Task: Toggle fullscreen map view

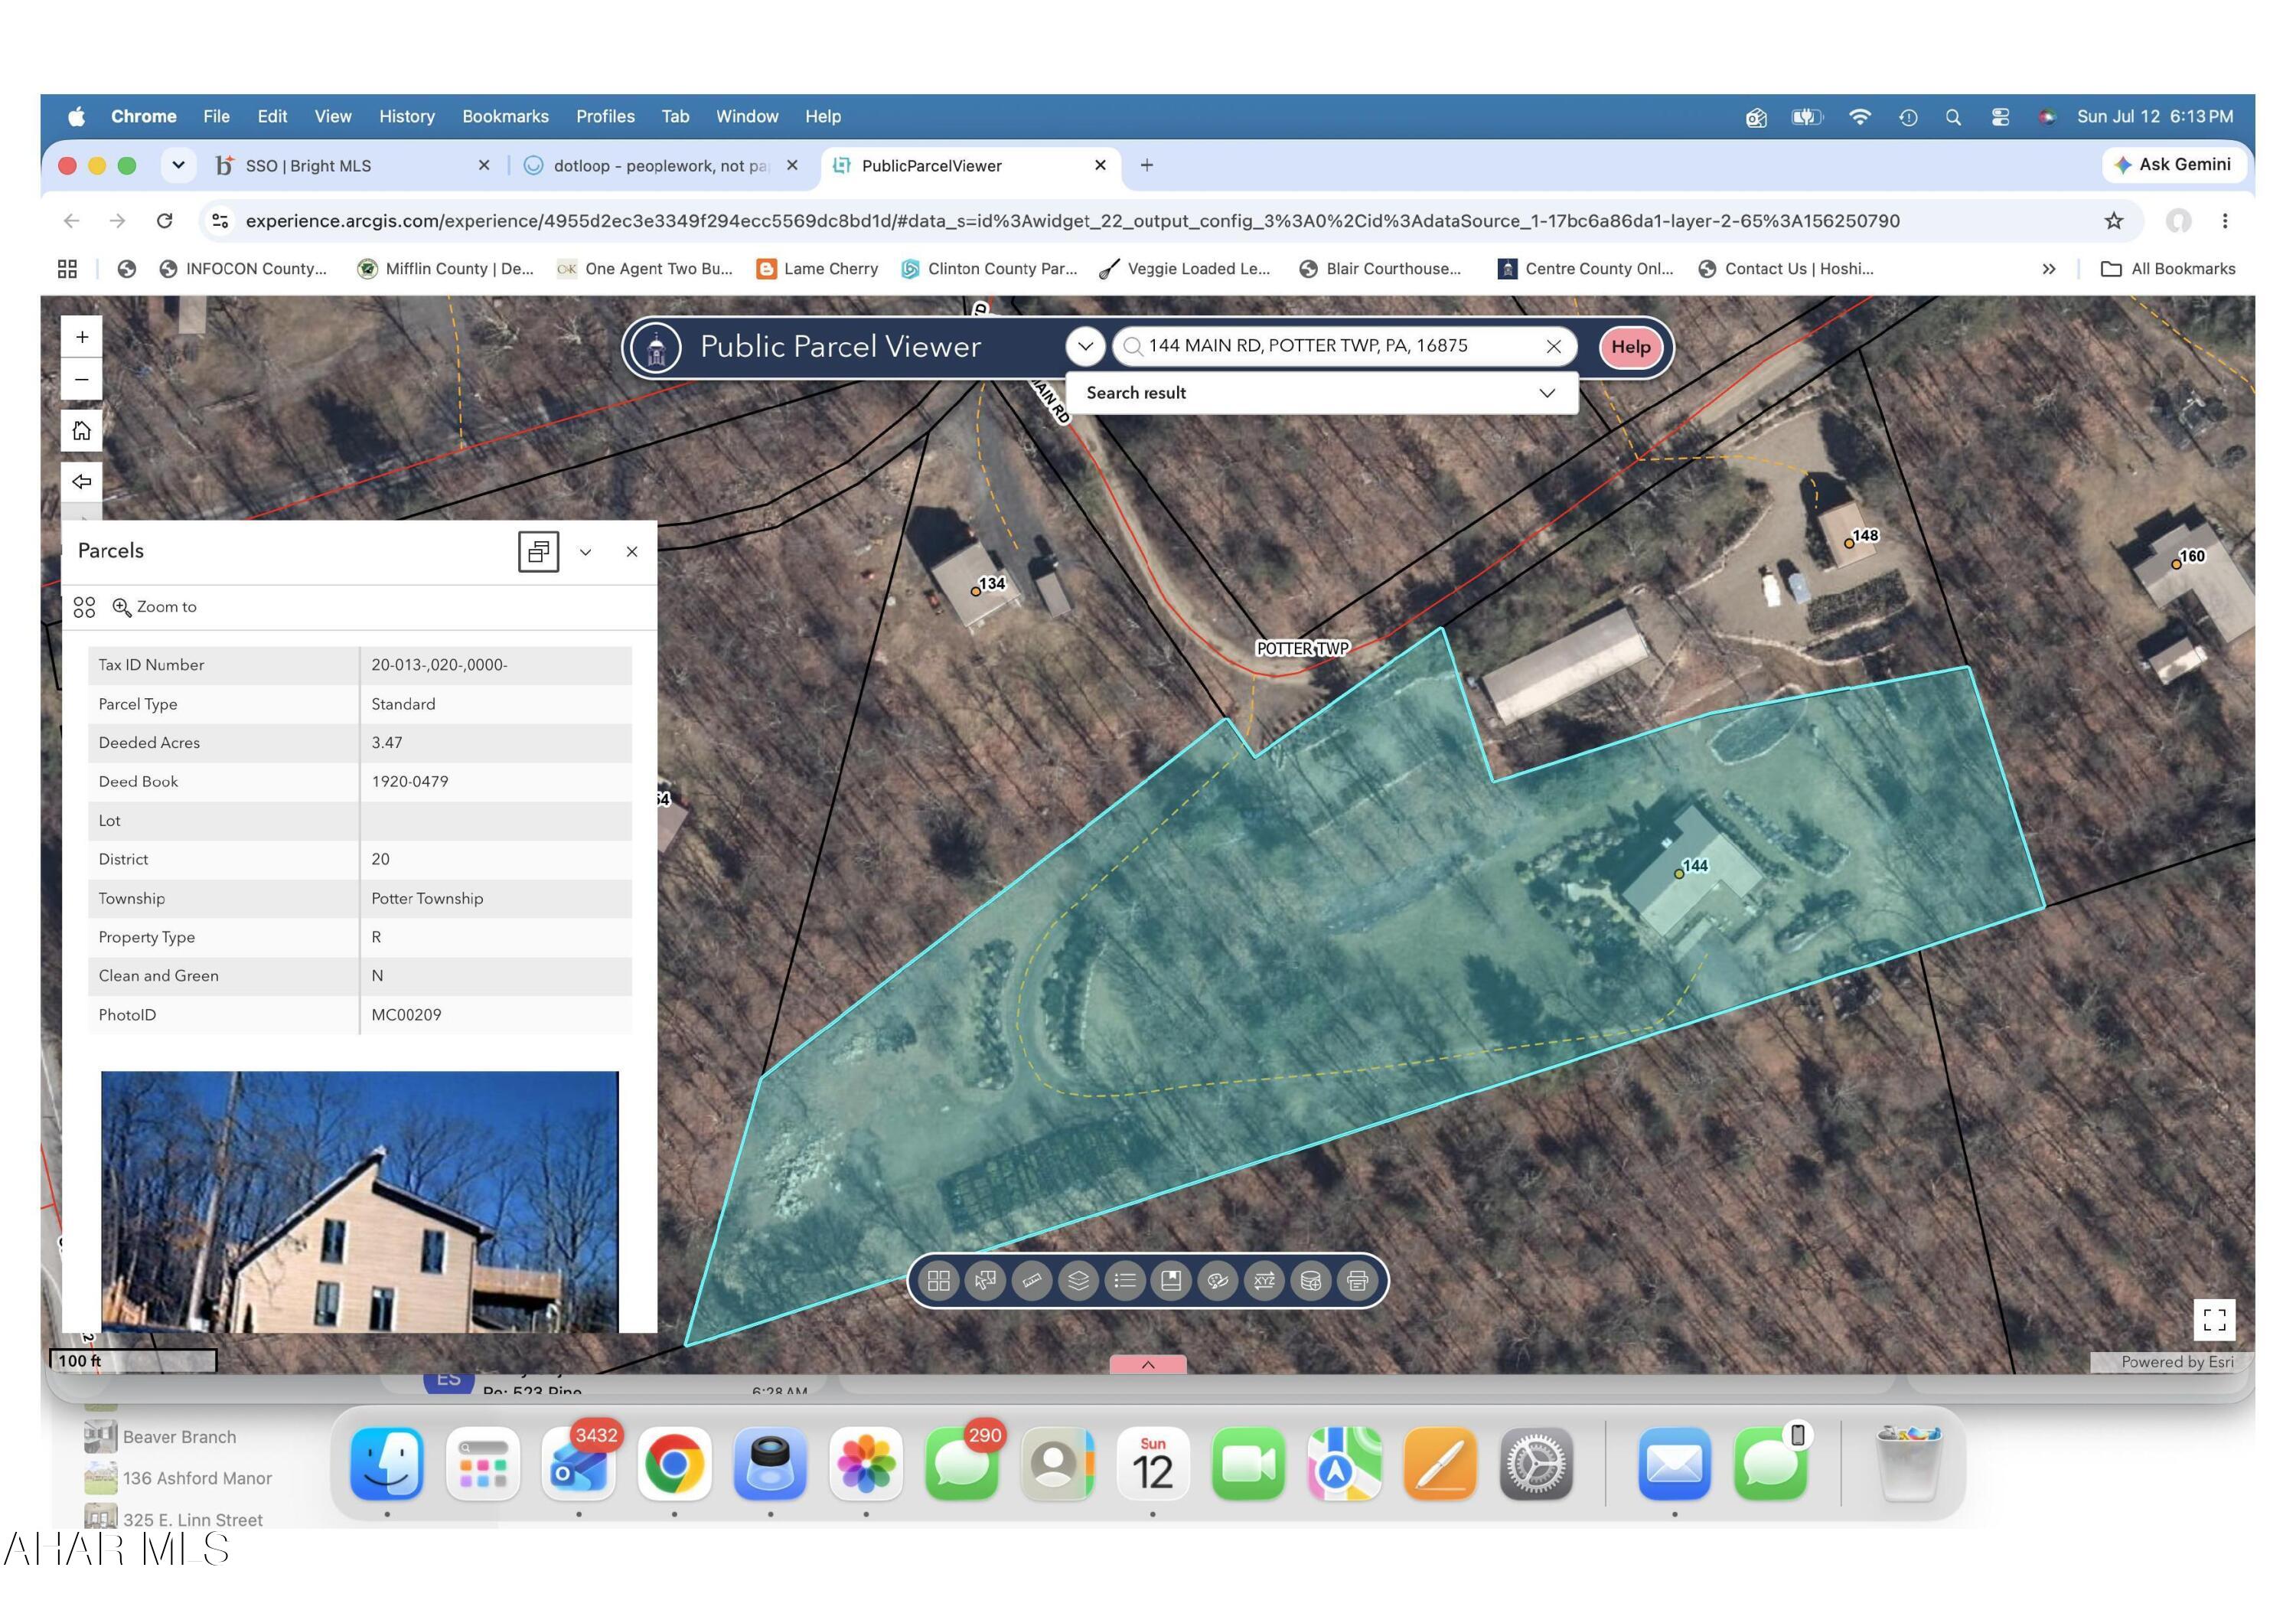Action: (x=2214, y=1319)
